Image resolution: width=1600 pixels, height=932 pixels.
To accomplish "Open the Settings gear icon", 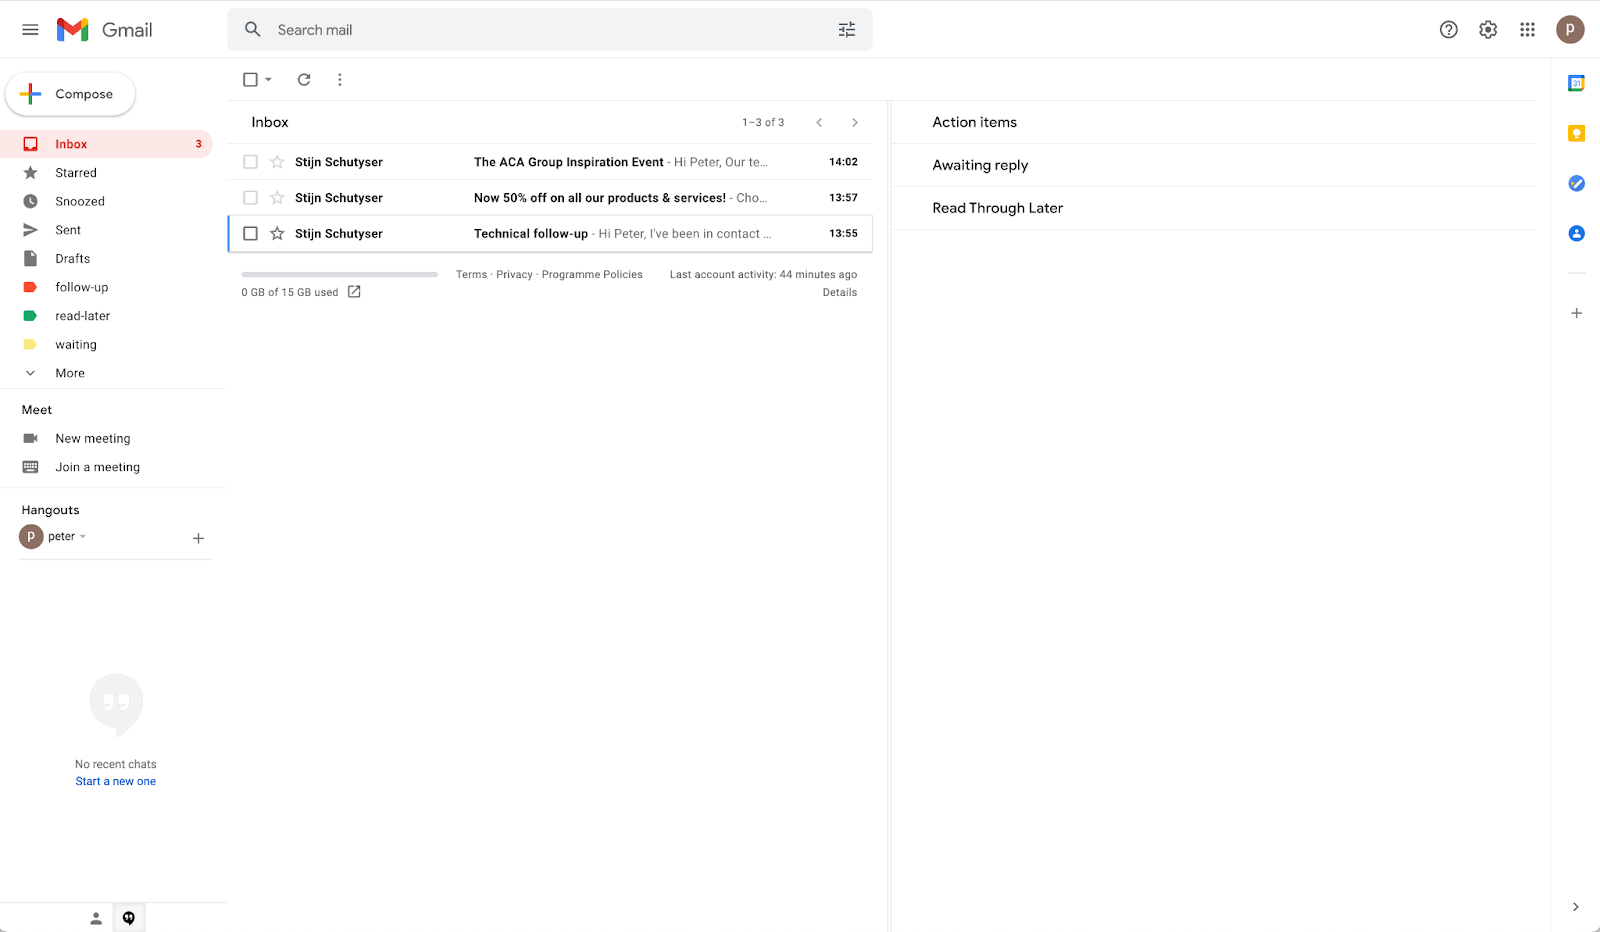I will point(1488,30).
